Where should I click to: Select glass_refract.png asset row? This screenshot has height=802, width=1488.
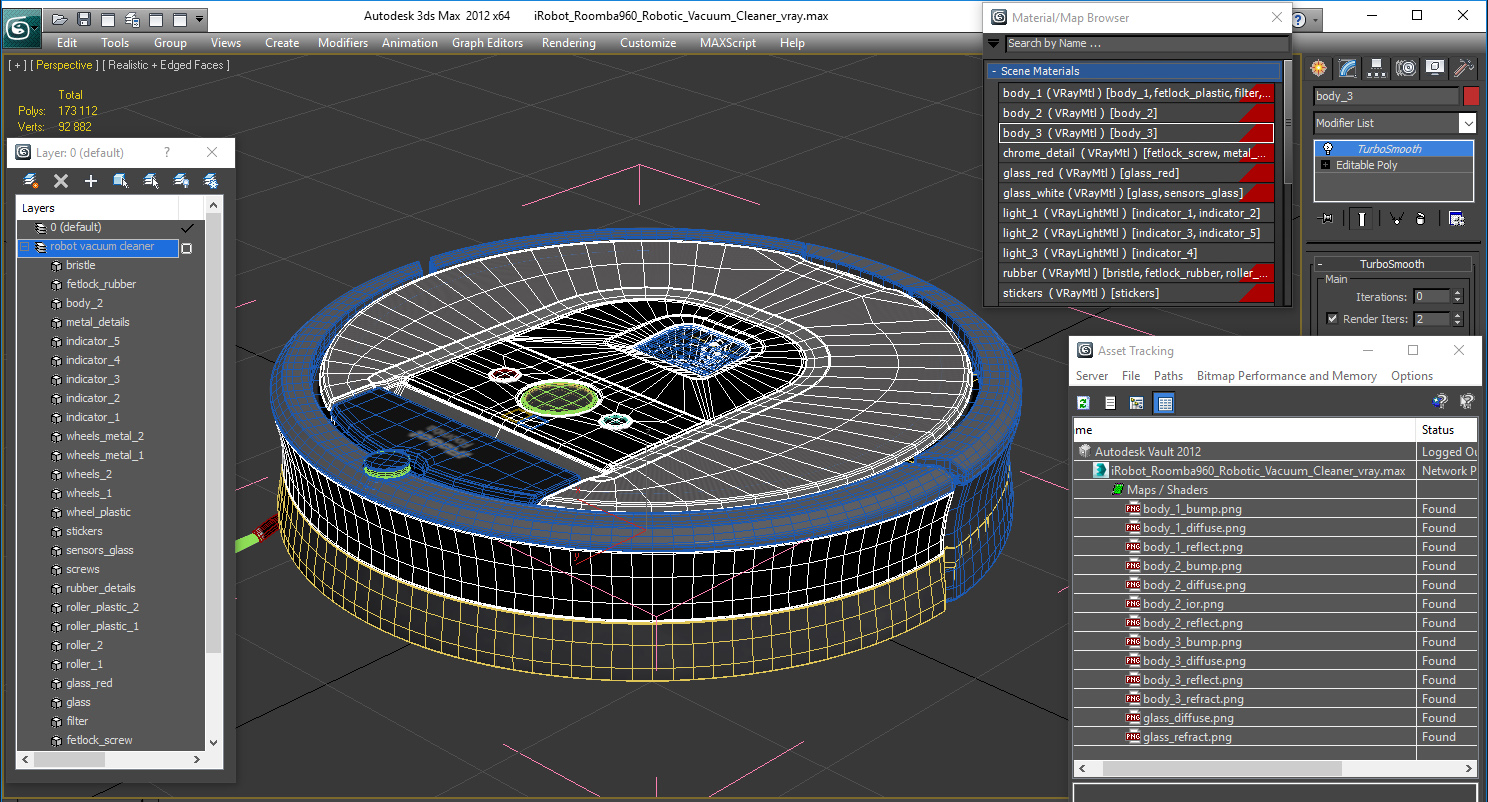tap(1187, 737)
